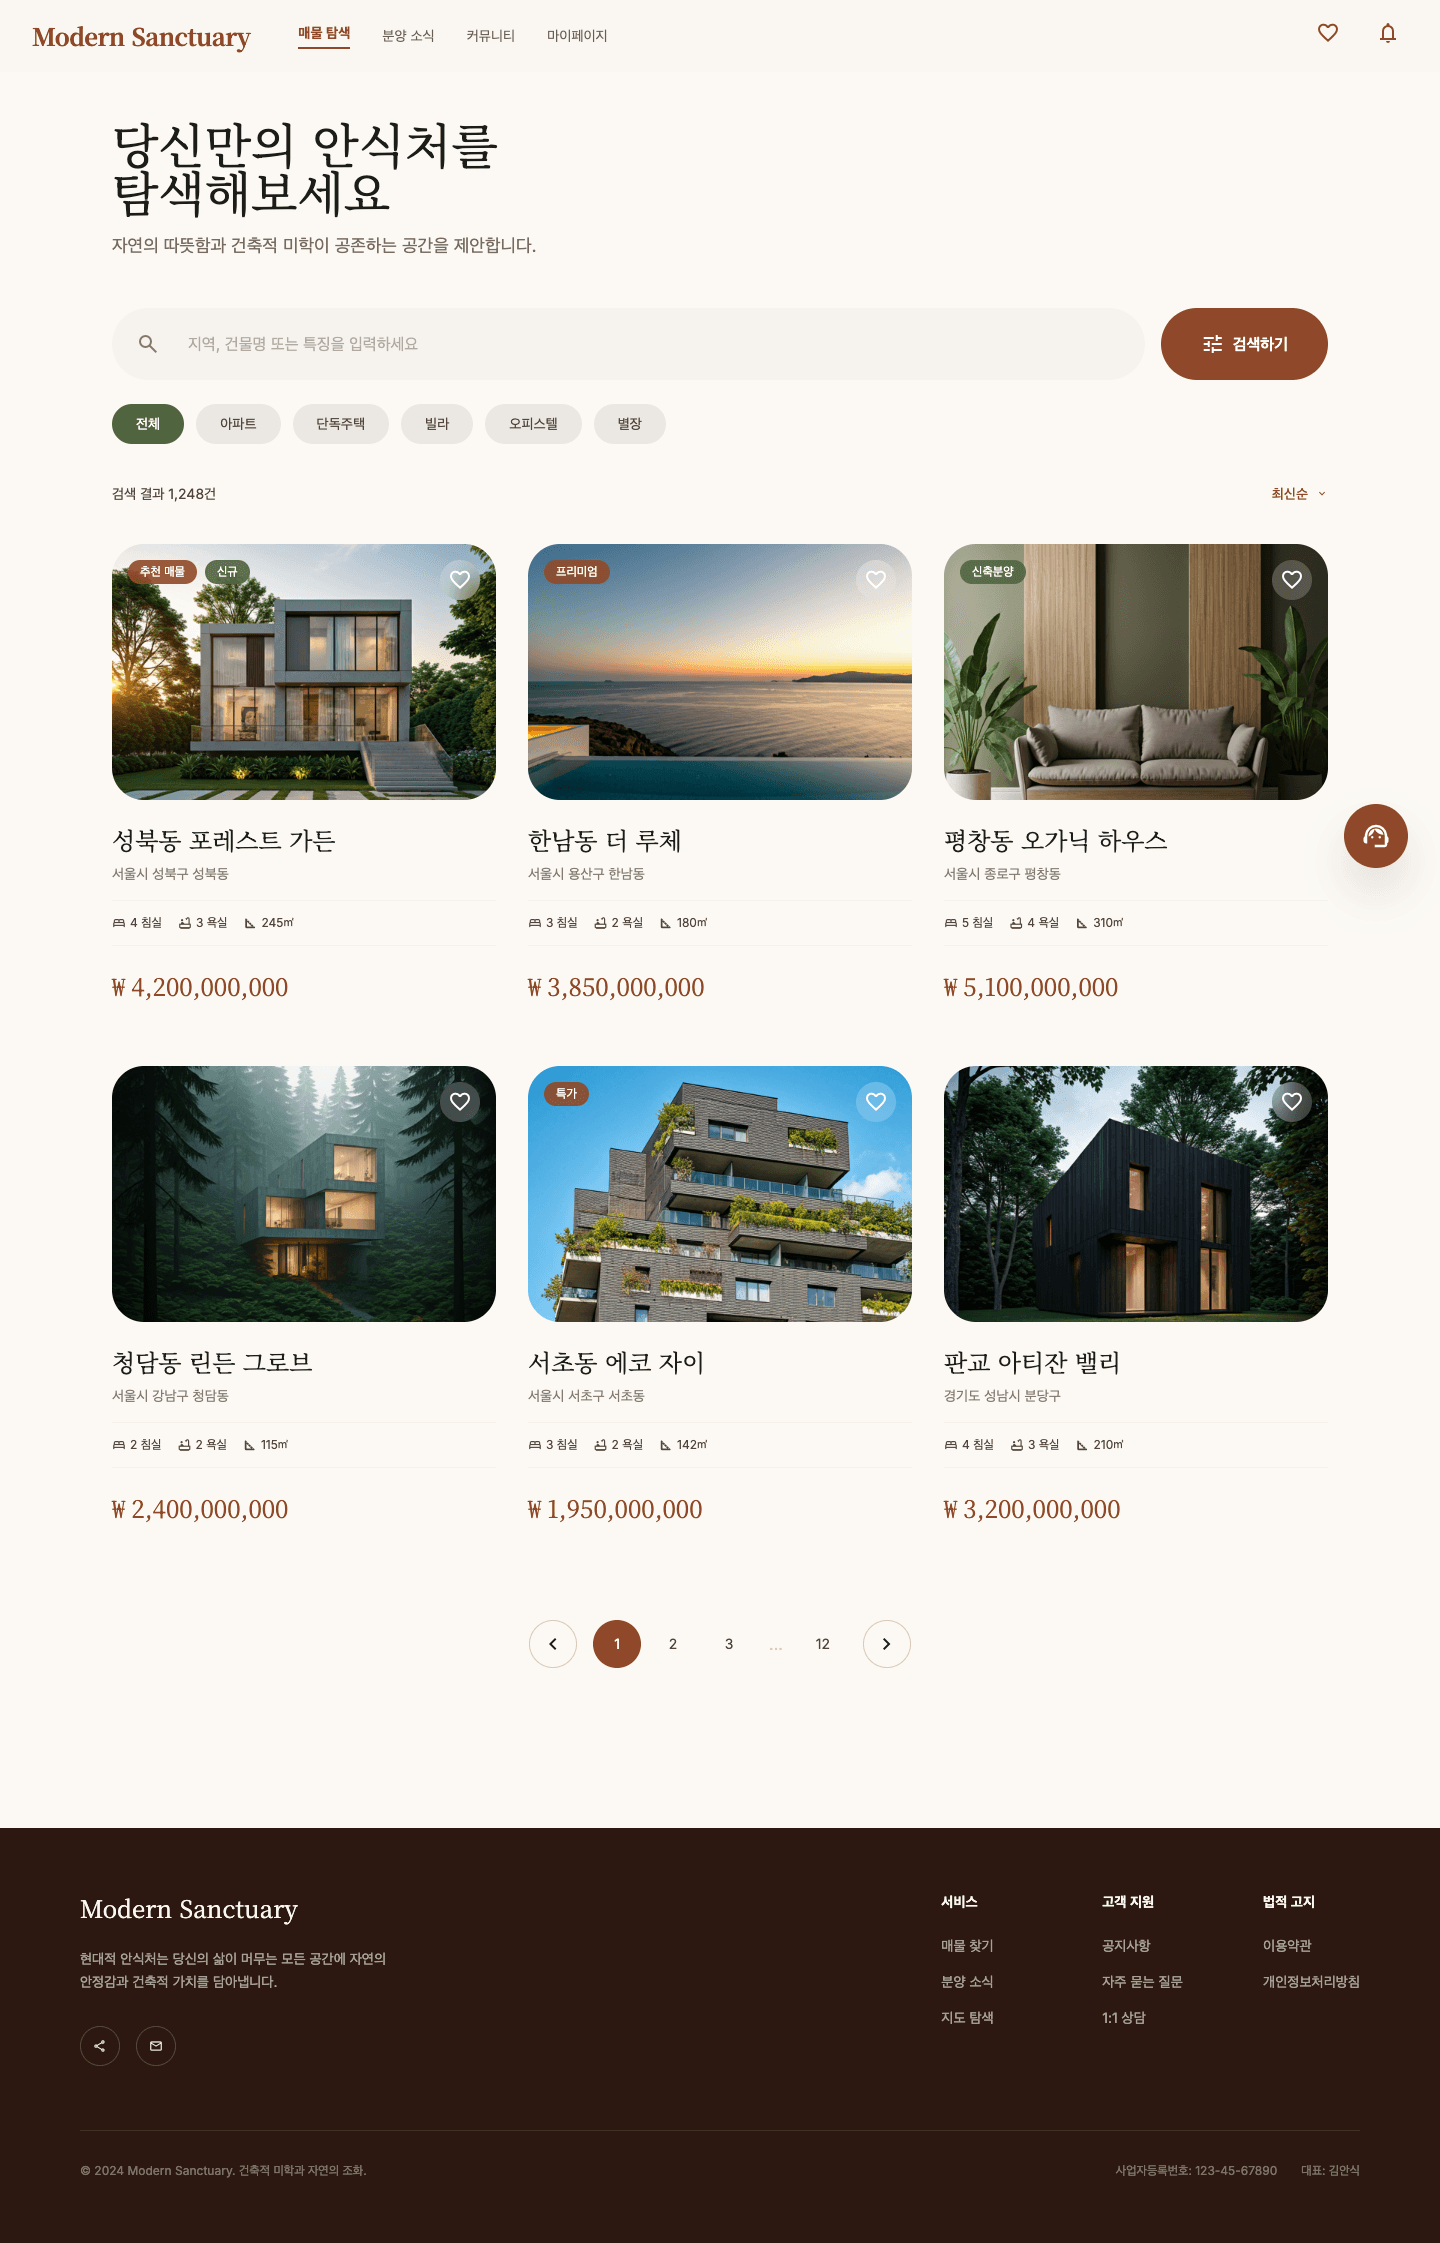Open the notifications bell icon
1440x2243 pixels.
[1388, 33]
